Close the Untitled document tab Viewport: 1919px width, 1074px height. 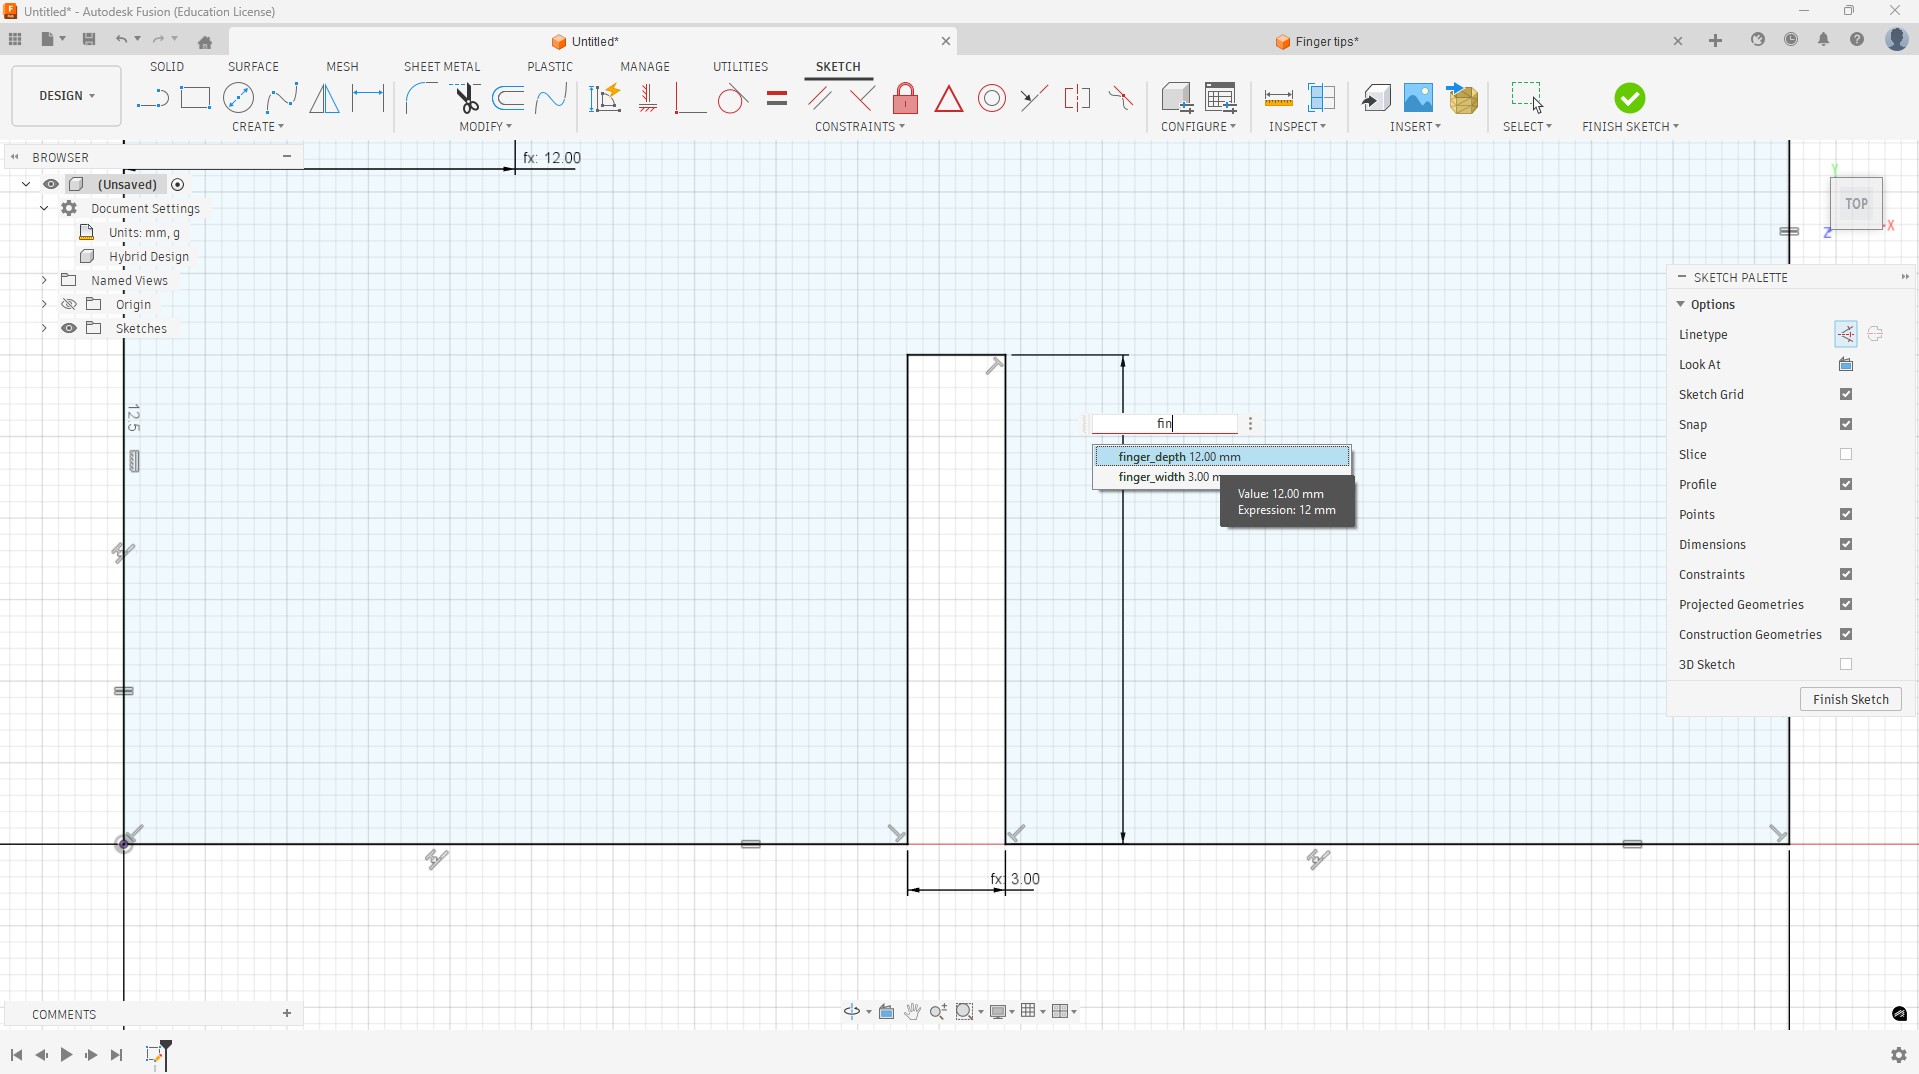(x=945, y=42)
